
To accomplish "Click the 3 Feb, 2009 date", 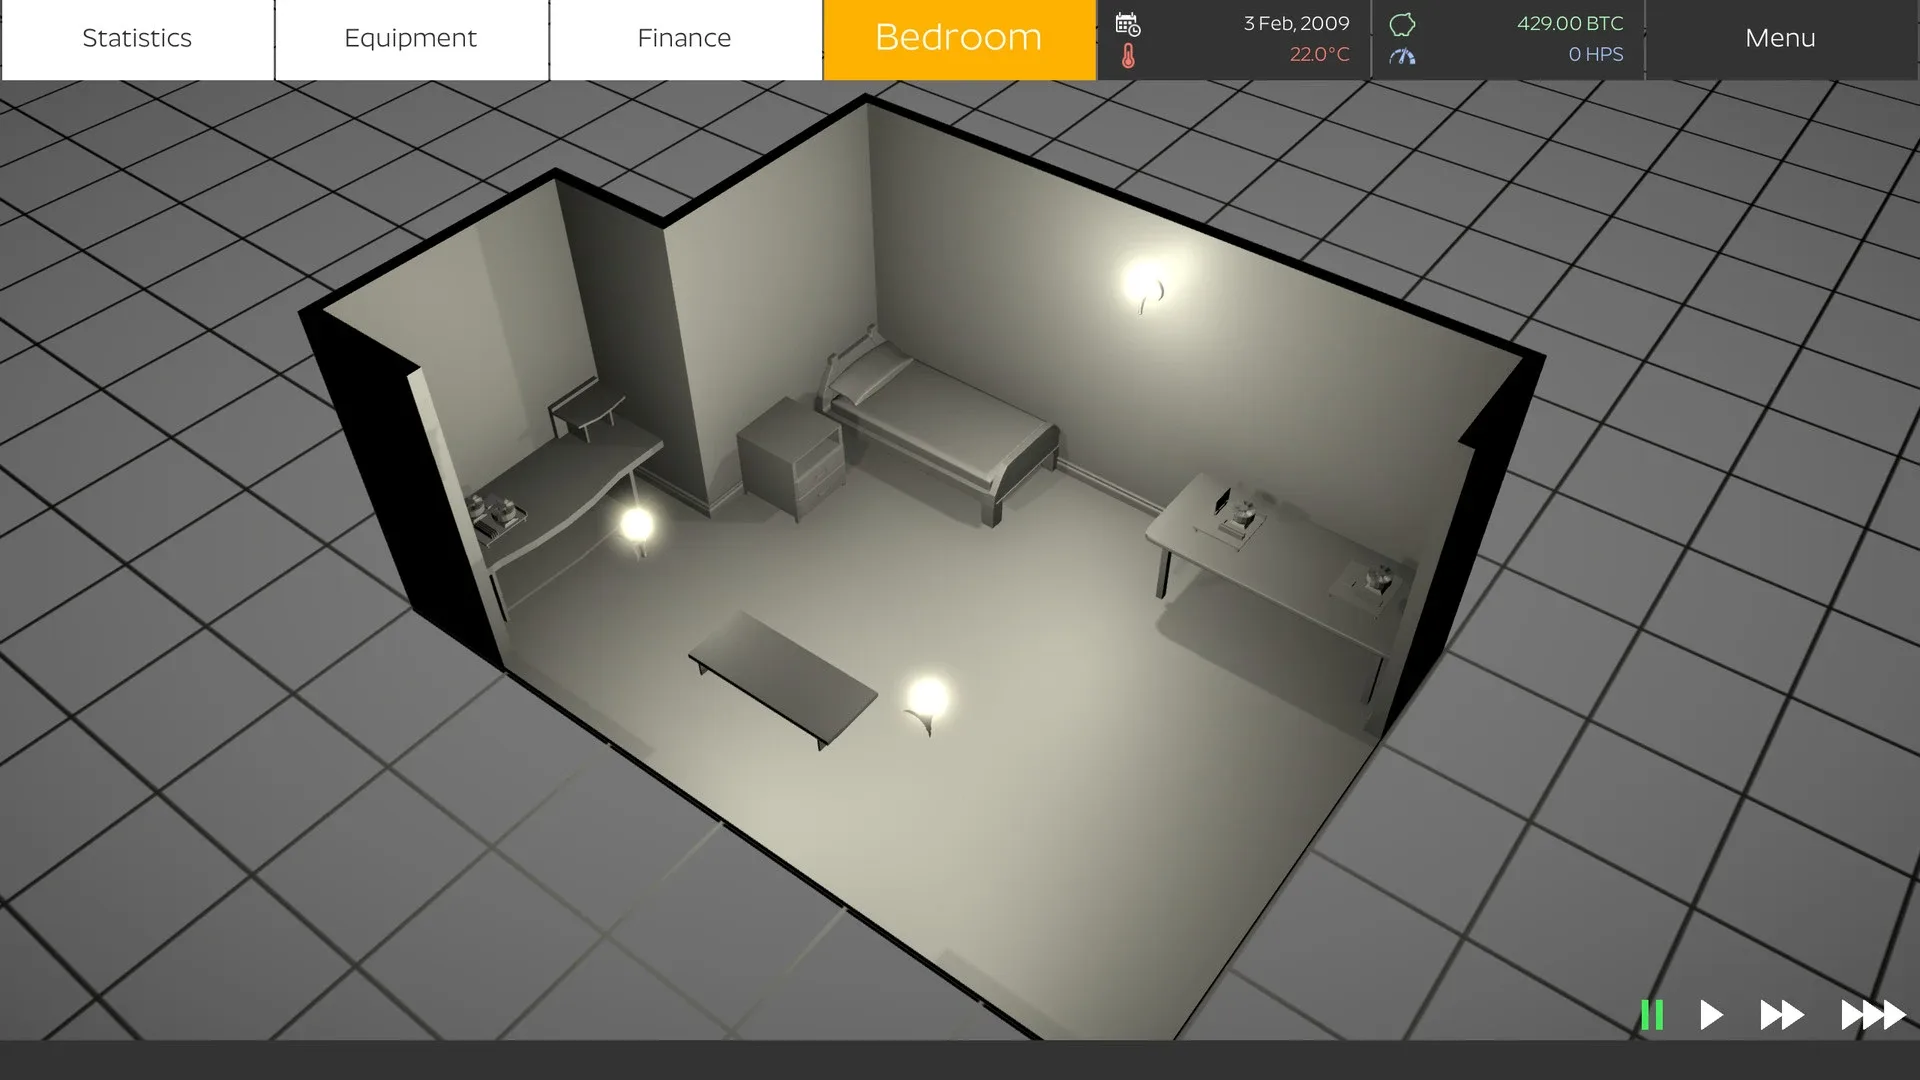I will point(1296,23).
